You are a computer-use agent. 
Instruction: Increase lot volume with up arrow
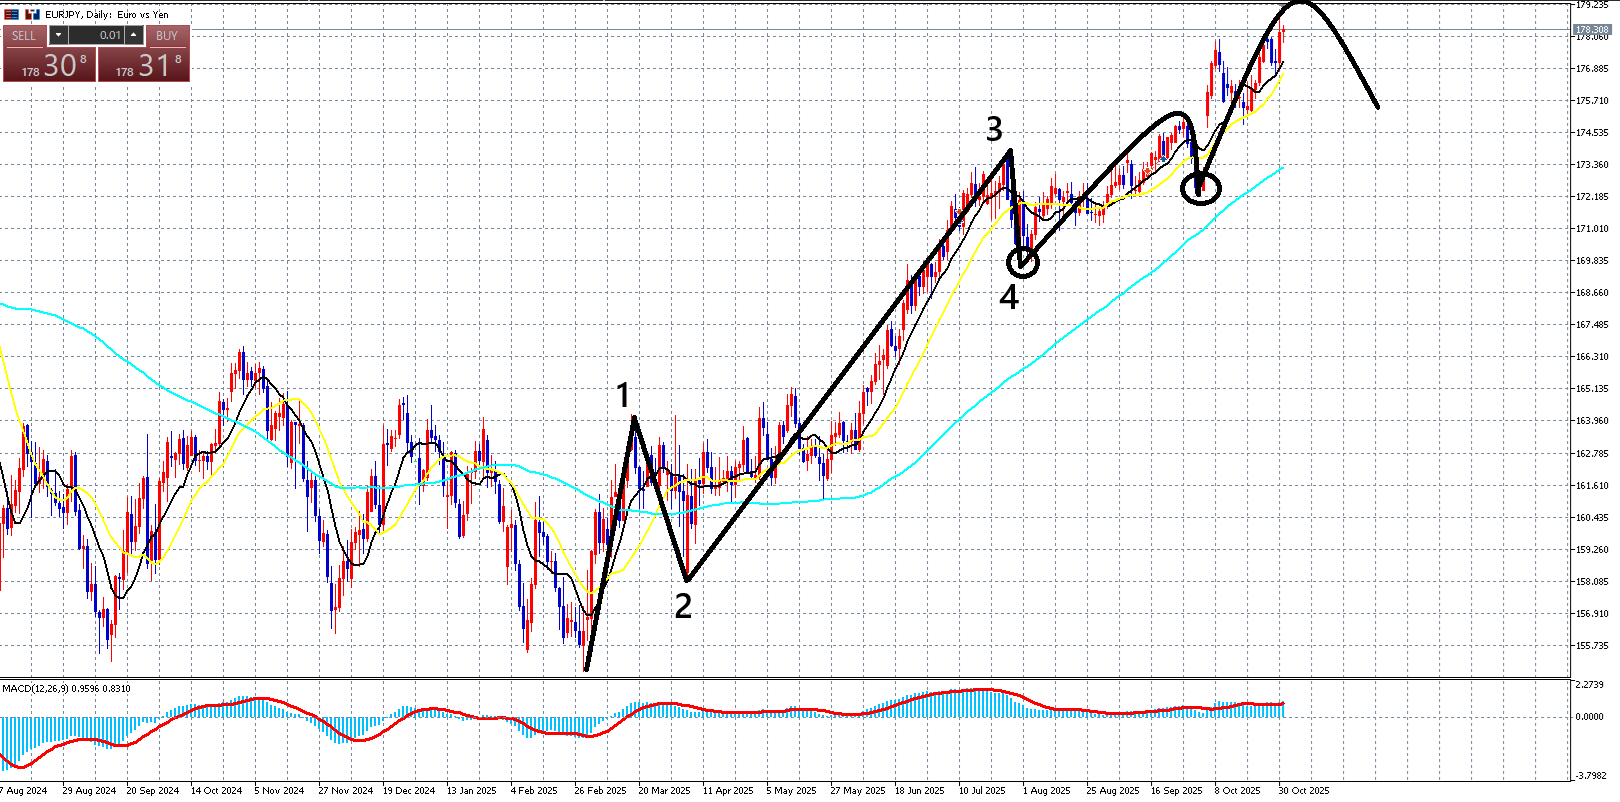point(134,35)
